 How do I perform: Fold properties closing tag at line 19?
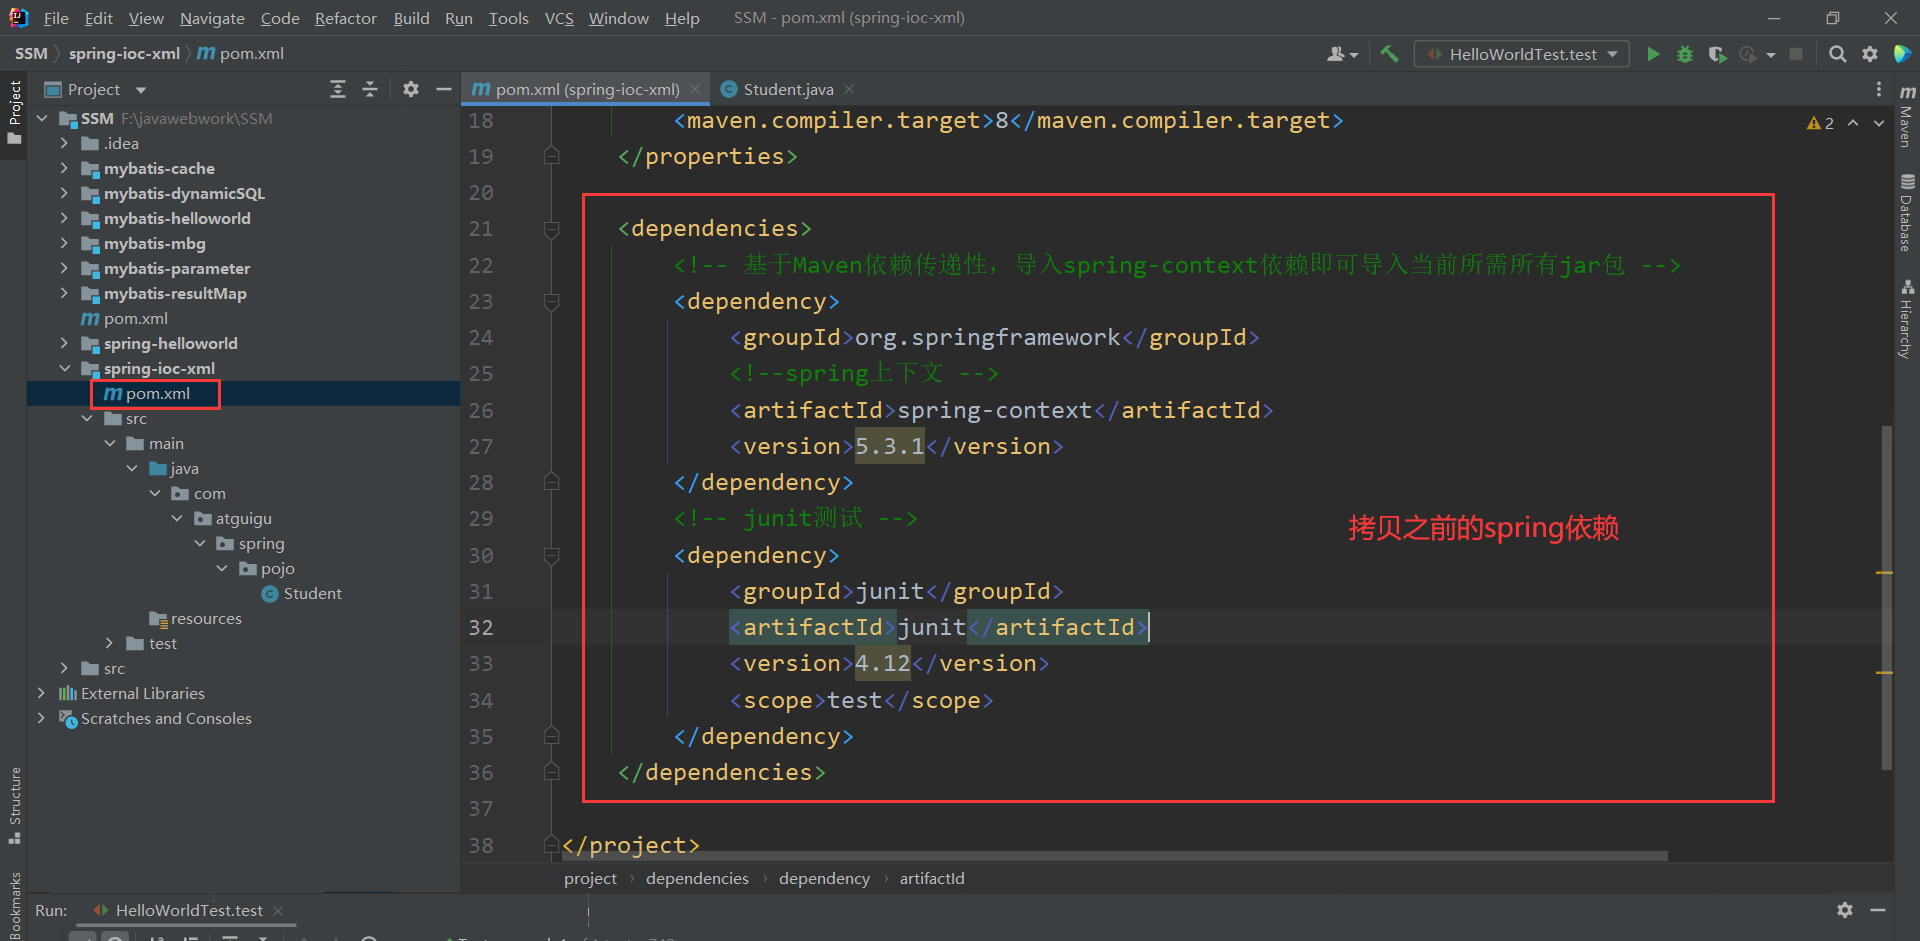(x=551, y=157)
